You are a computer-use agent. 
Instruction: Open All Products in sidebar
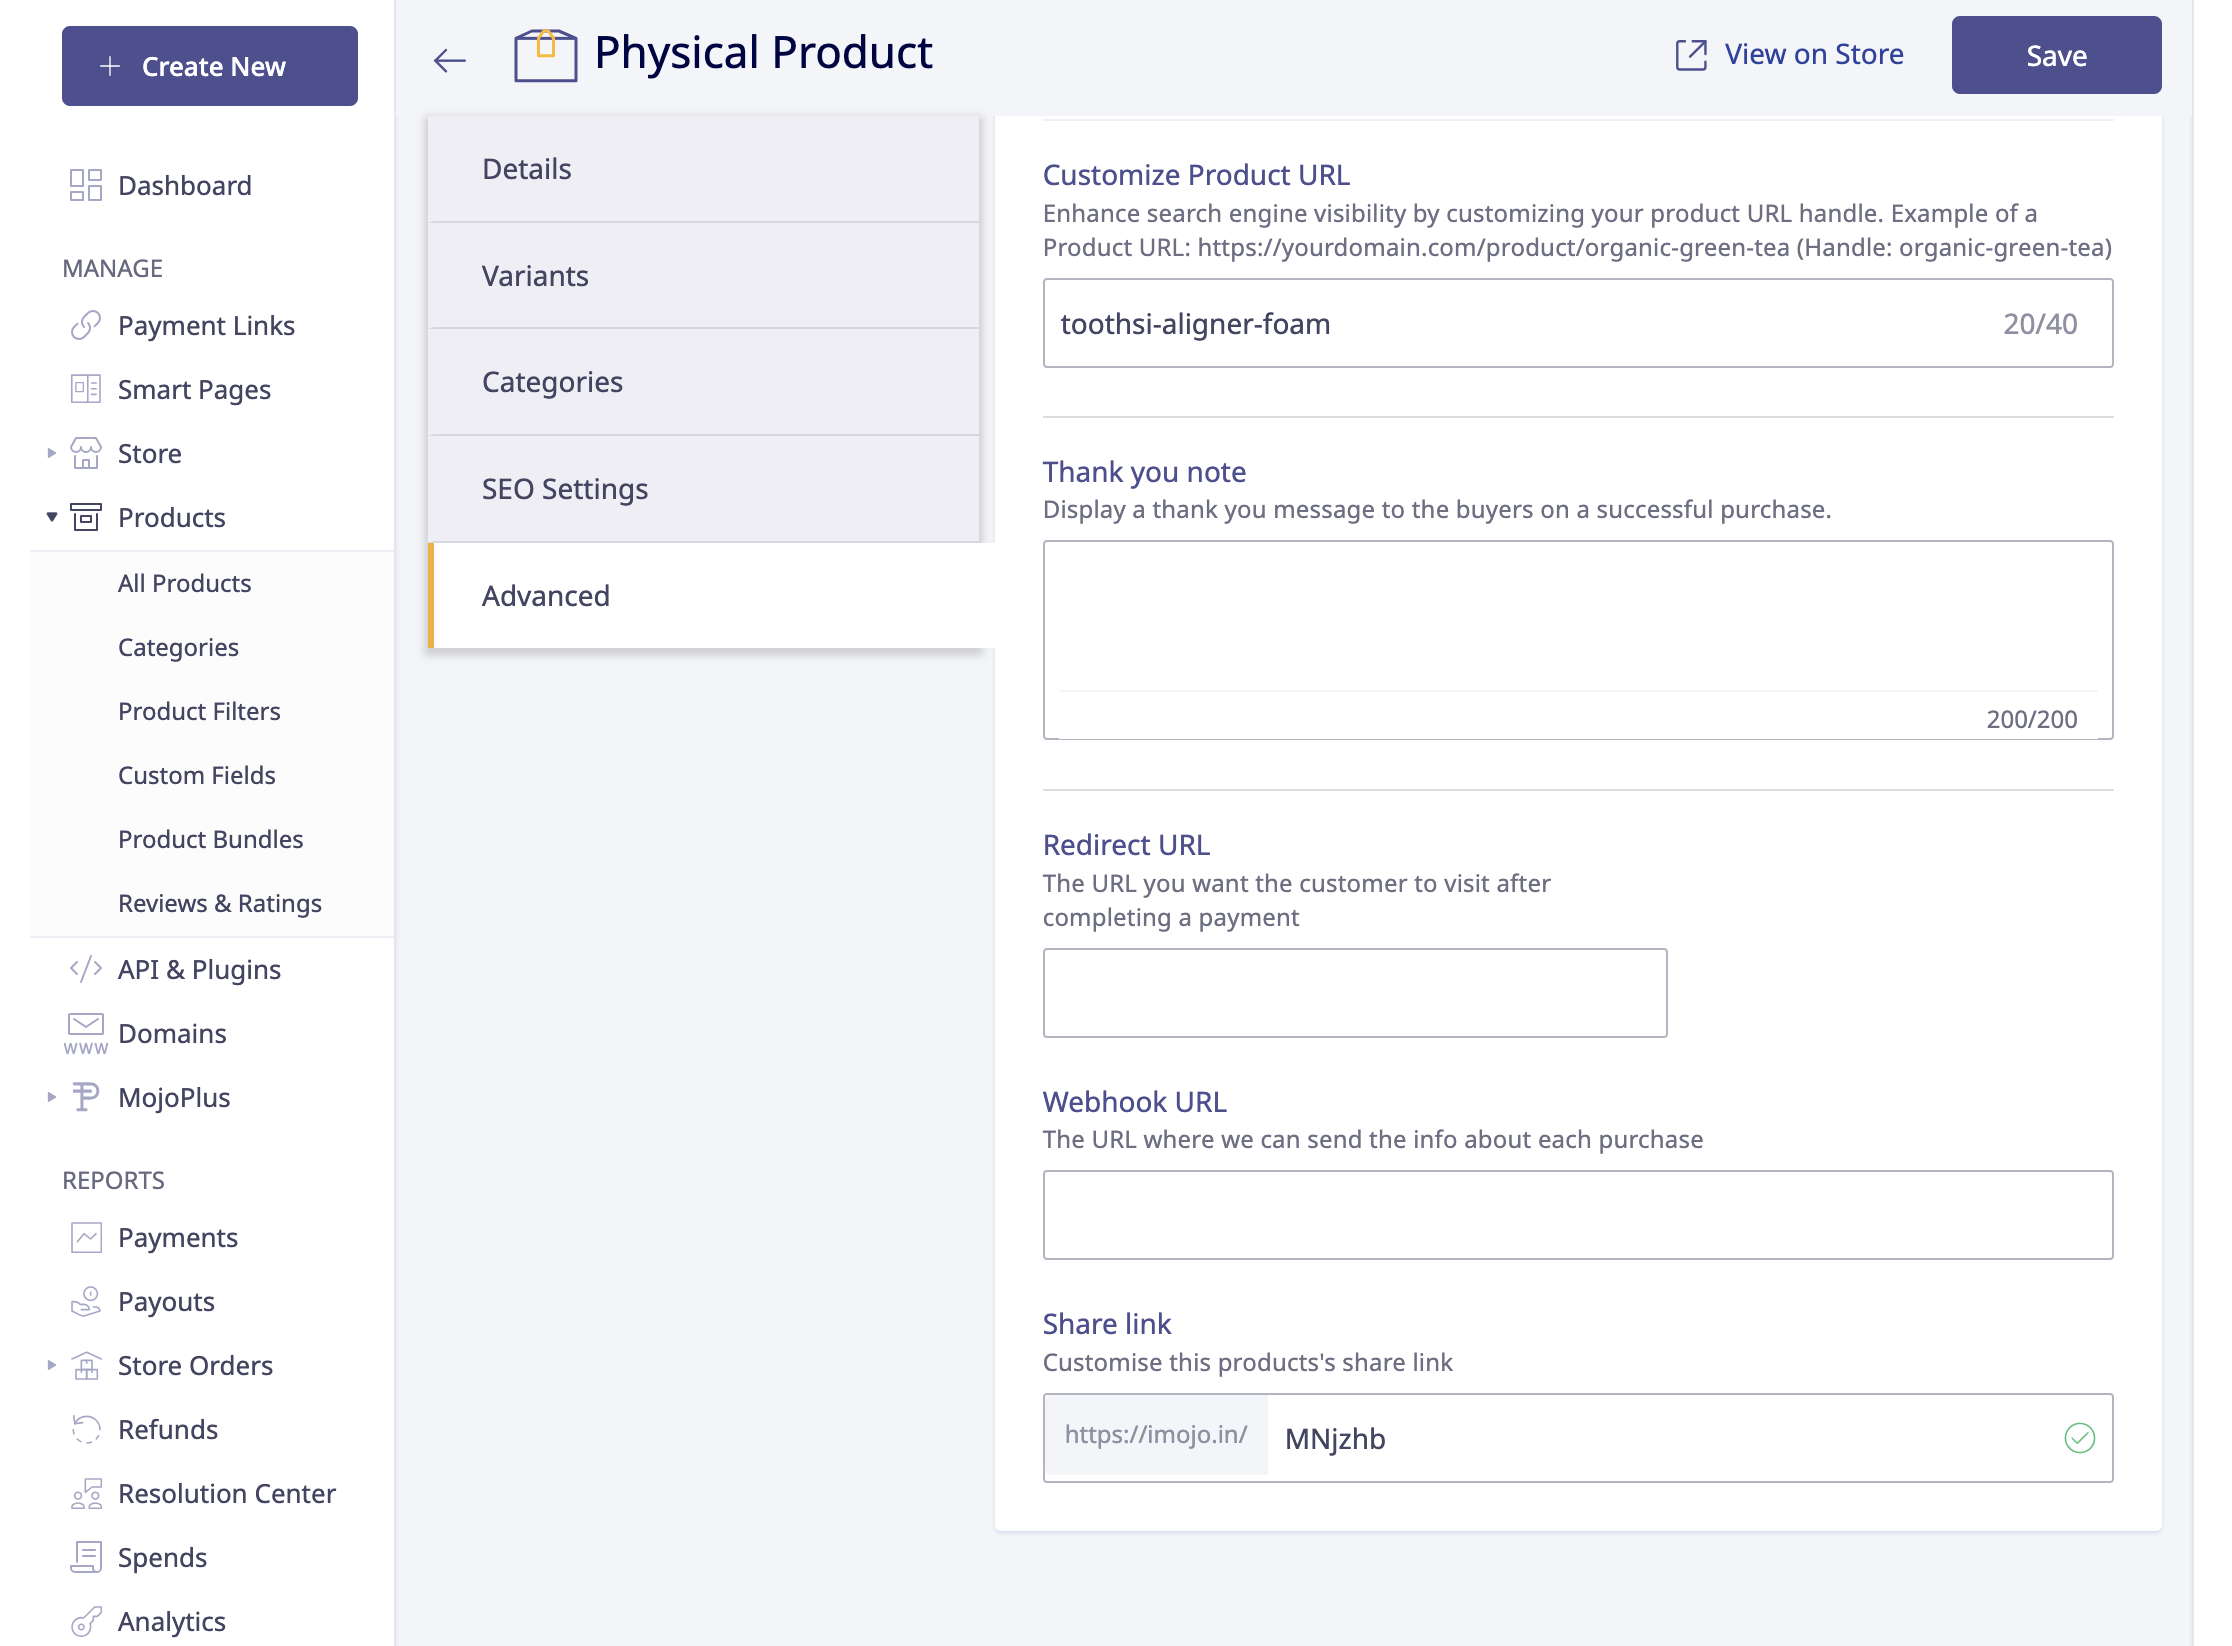pos(184,583)
